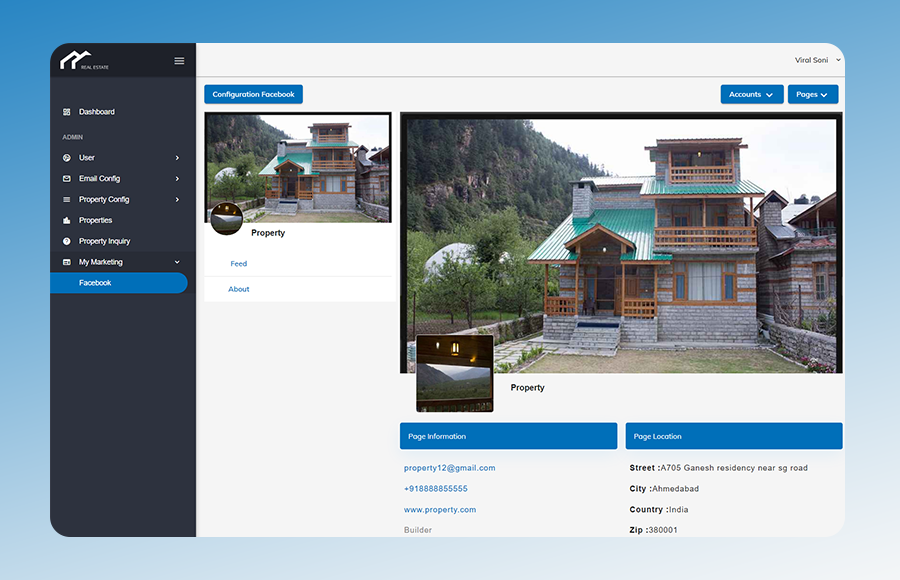
Task: Click the Dashboard grid icon
Action: pos(67,112)
